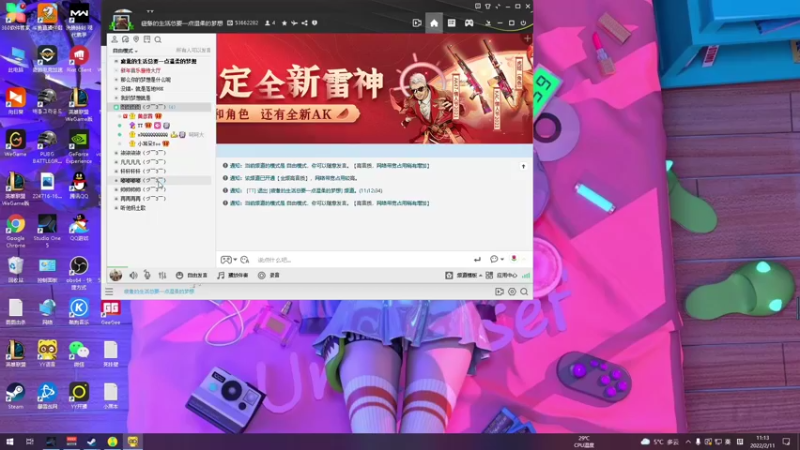
Task: Click your user avatar in bottom bar
Action: (116, 275)
